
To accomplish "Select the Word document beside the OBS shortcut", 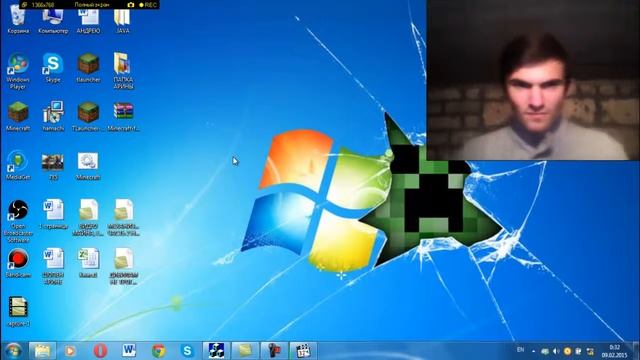I will coord(53,214).
